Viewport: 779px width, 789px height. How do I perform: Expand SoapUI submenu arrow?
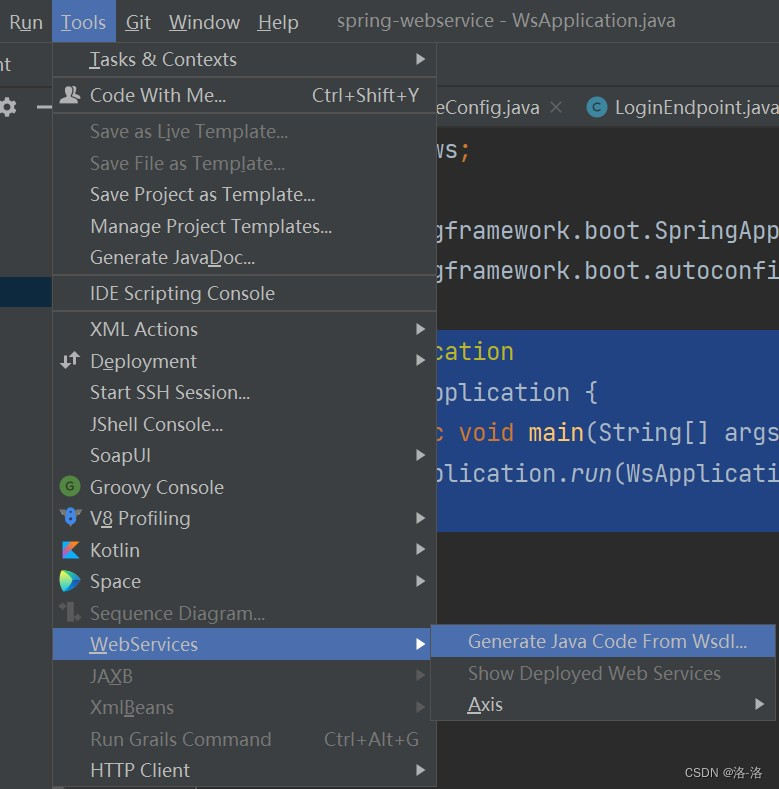420,455
